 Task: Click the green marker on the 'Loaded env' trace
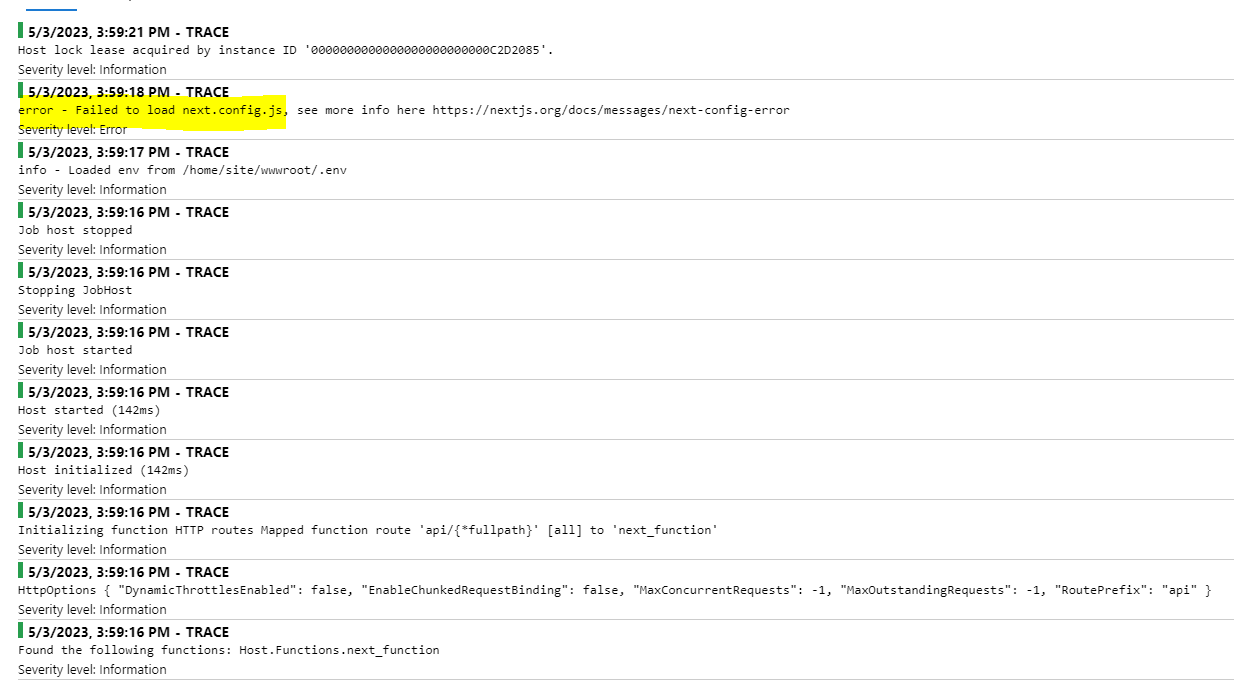pos(21,151)
